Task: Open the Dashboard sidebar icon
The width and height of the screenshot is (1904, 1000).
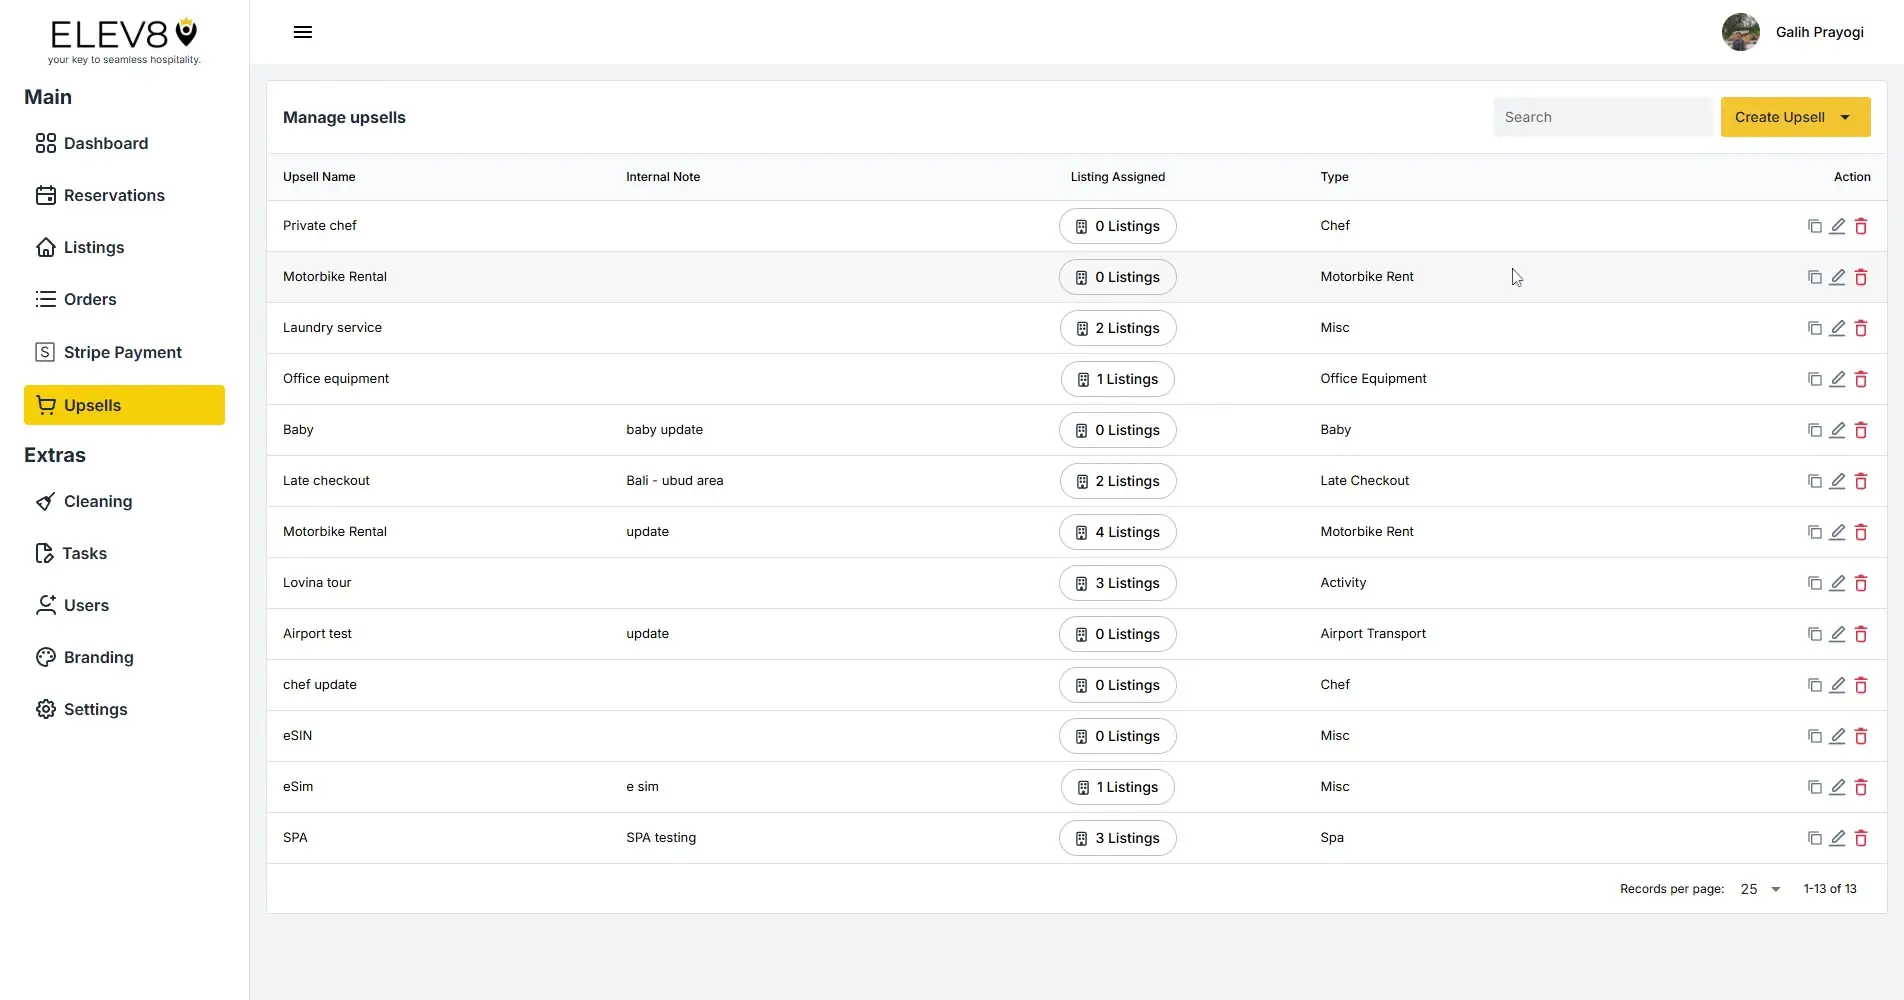Action: (x=46, y=143)
